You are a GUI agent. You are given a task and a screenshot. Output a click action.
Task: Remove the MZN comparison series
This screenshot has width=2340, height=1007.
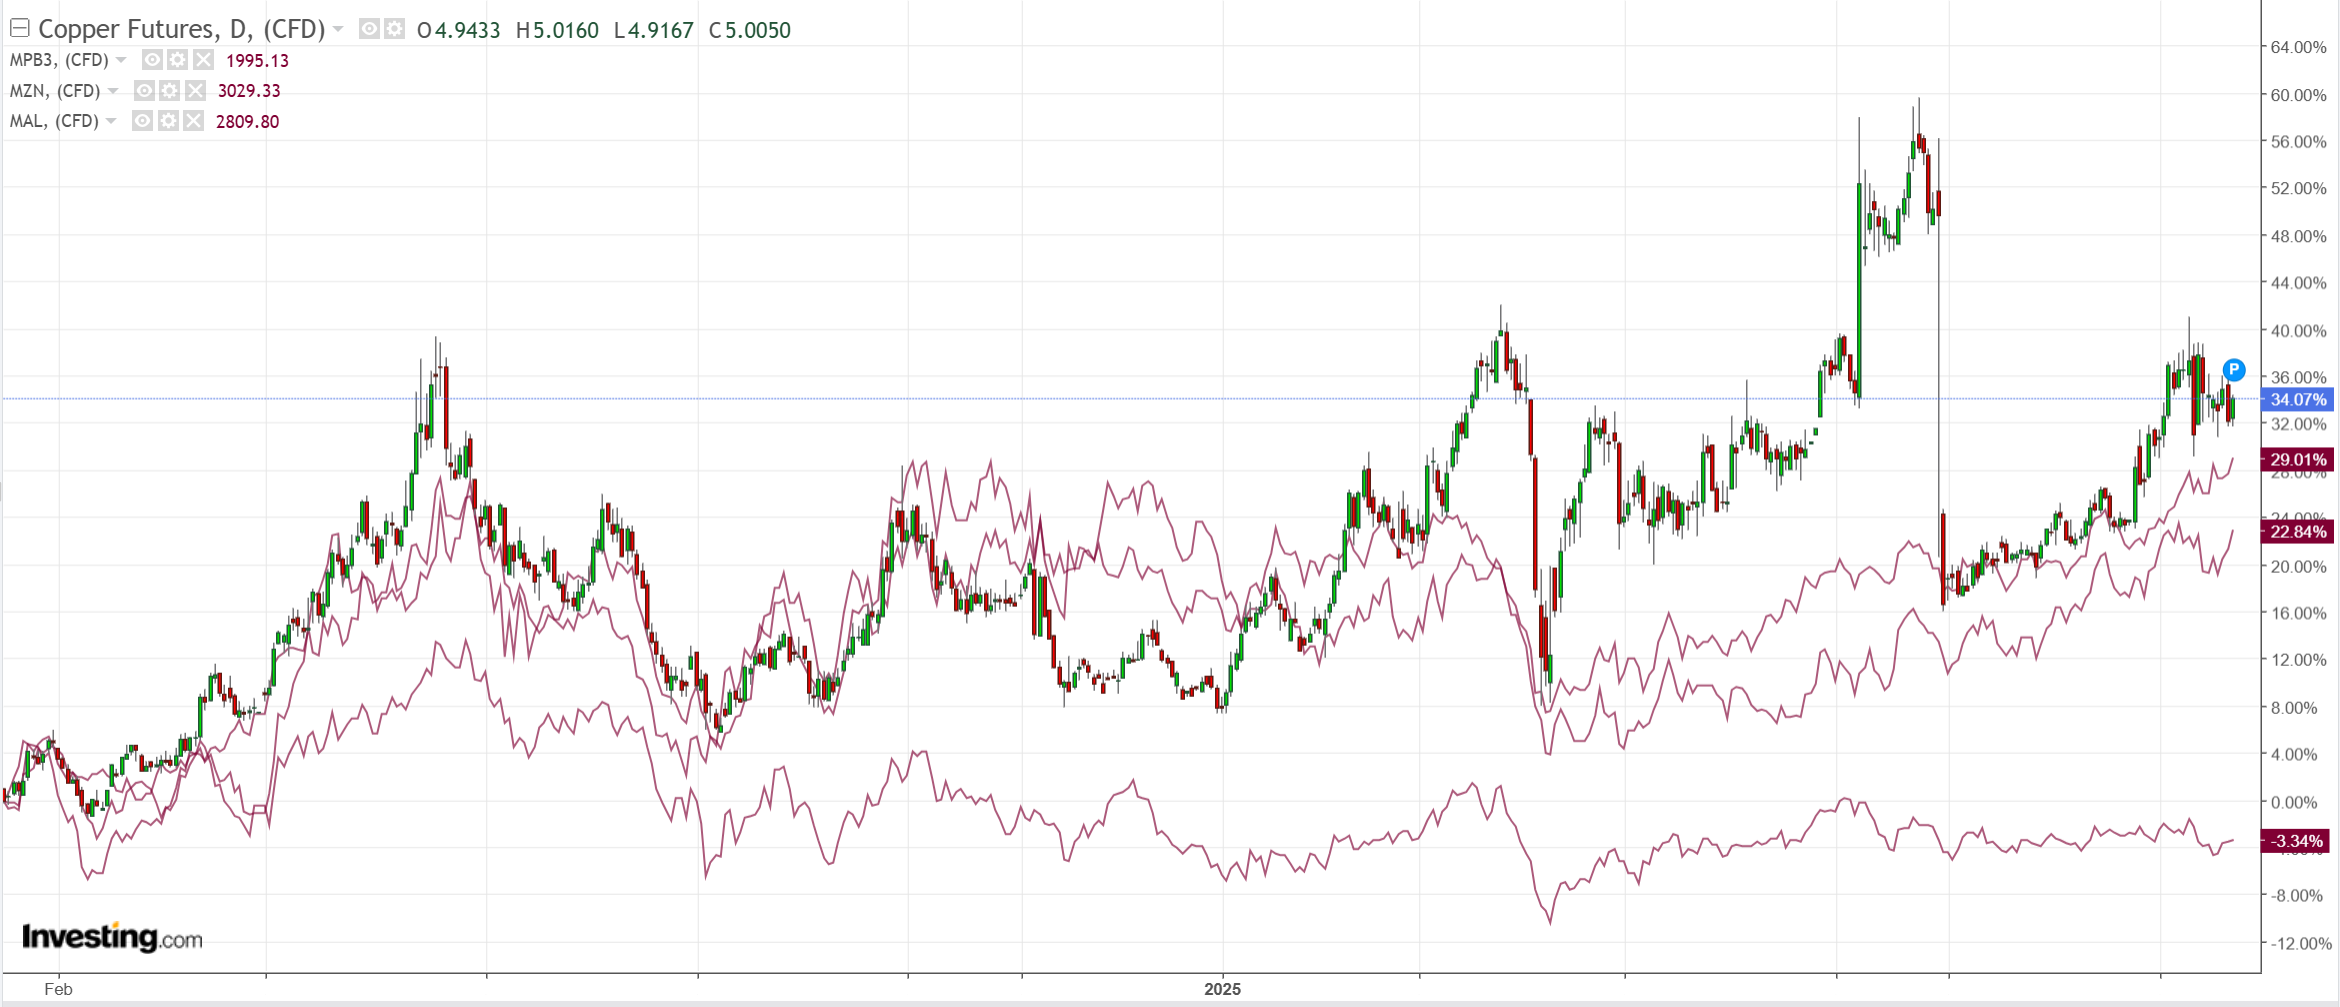pyautogui.click(x=195, y=91)
